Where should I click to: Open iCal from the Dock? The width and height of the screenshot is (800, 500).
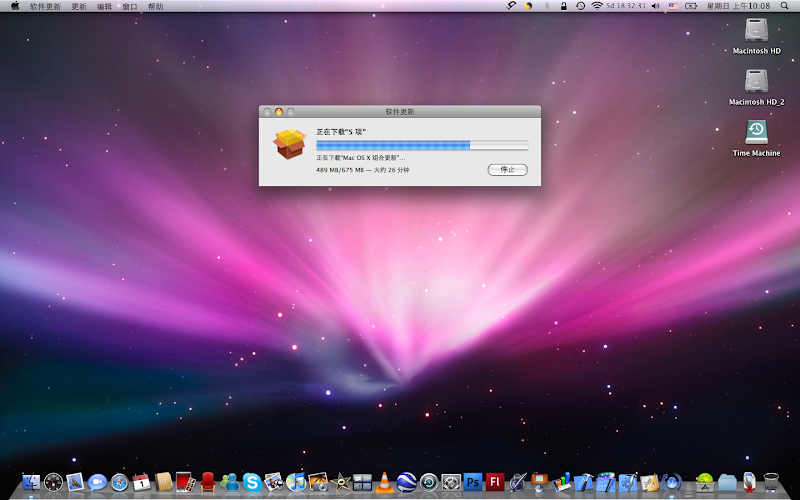pyautogui.click(x=142, y=482)
